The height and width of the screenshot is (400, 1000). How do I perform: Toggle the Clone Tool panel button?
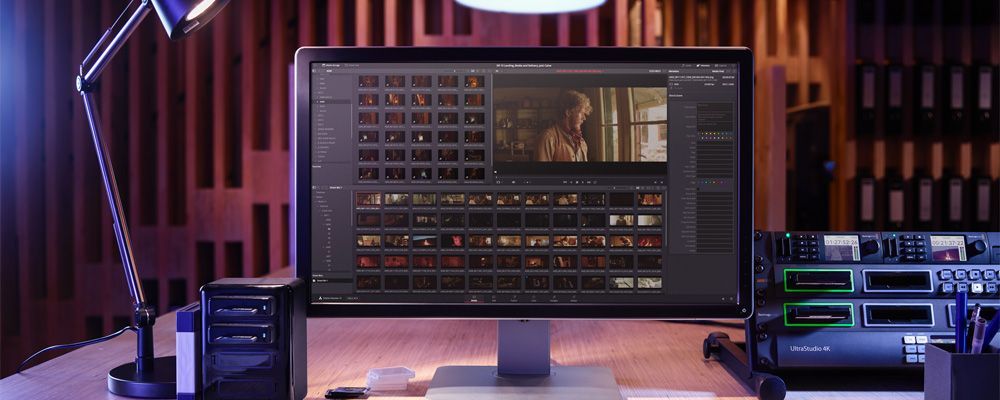352,65
